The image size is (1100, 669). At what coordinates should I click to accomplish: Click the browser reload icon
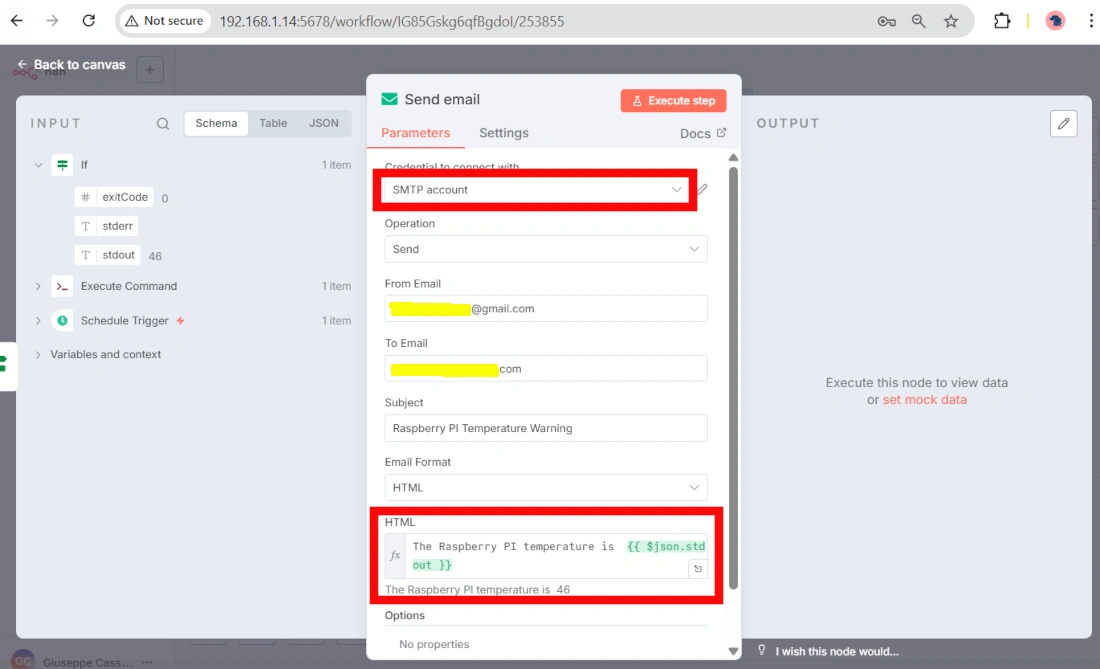[x=89, y=21]
